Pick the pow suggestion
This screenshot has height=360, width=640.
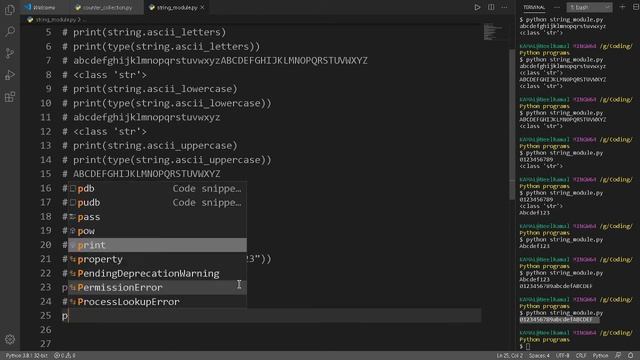click(157, 231)
